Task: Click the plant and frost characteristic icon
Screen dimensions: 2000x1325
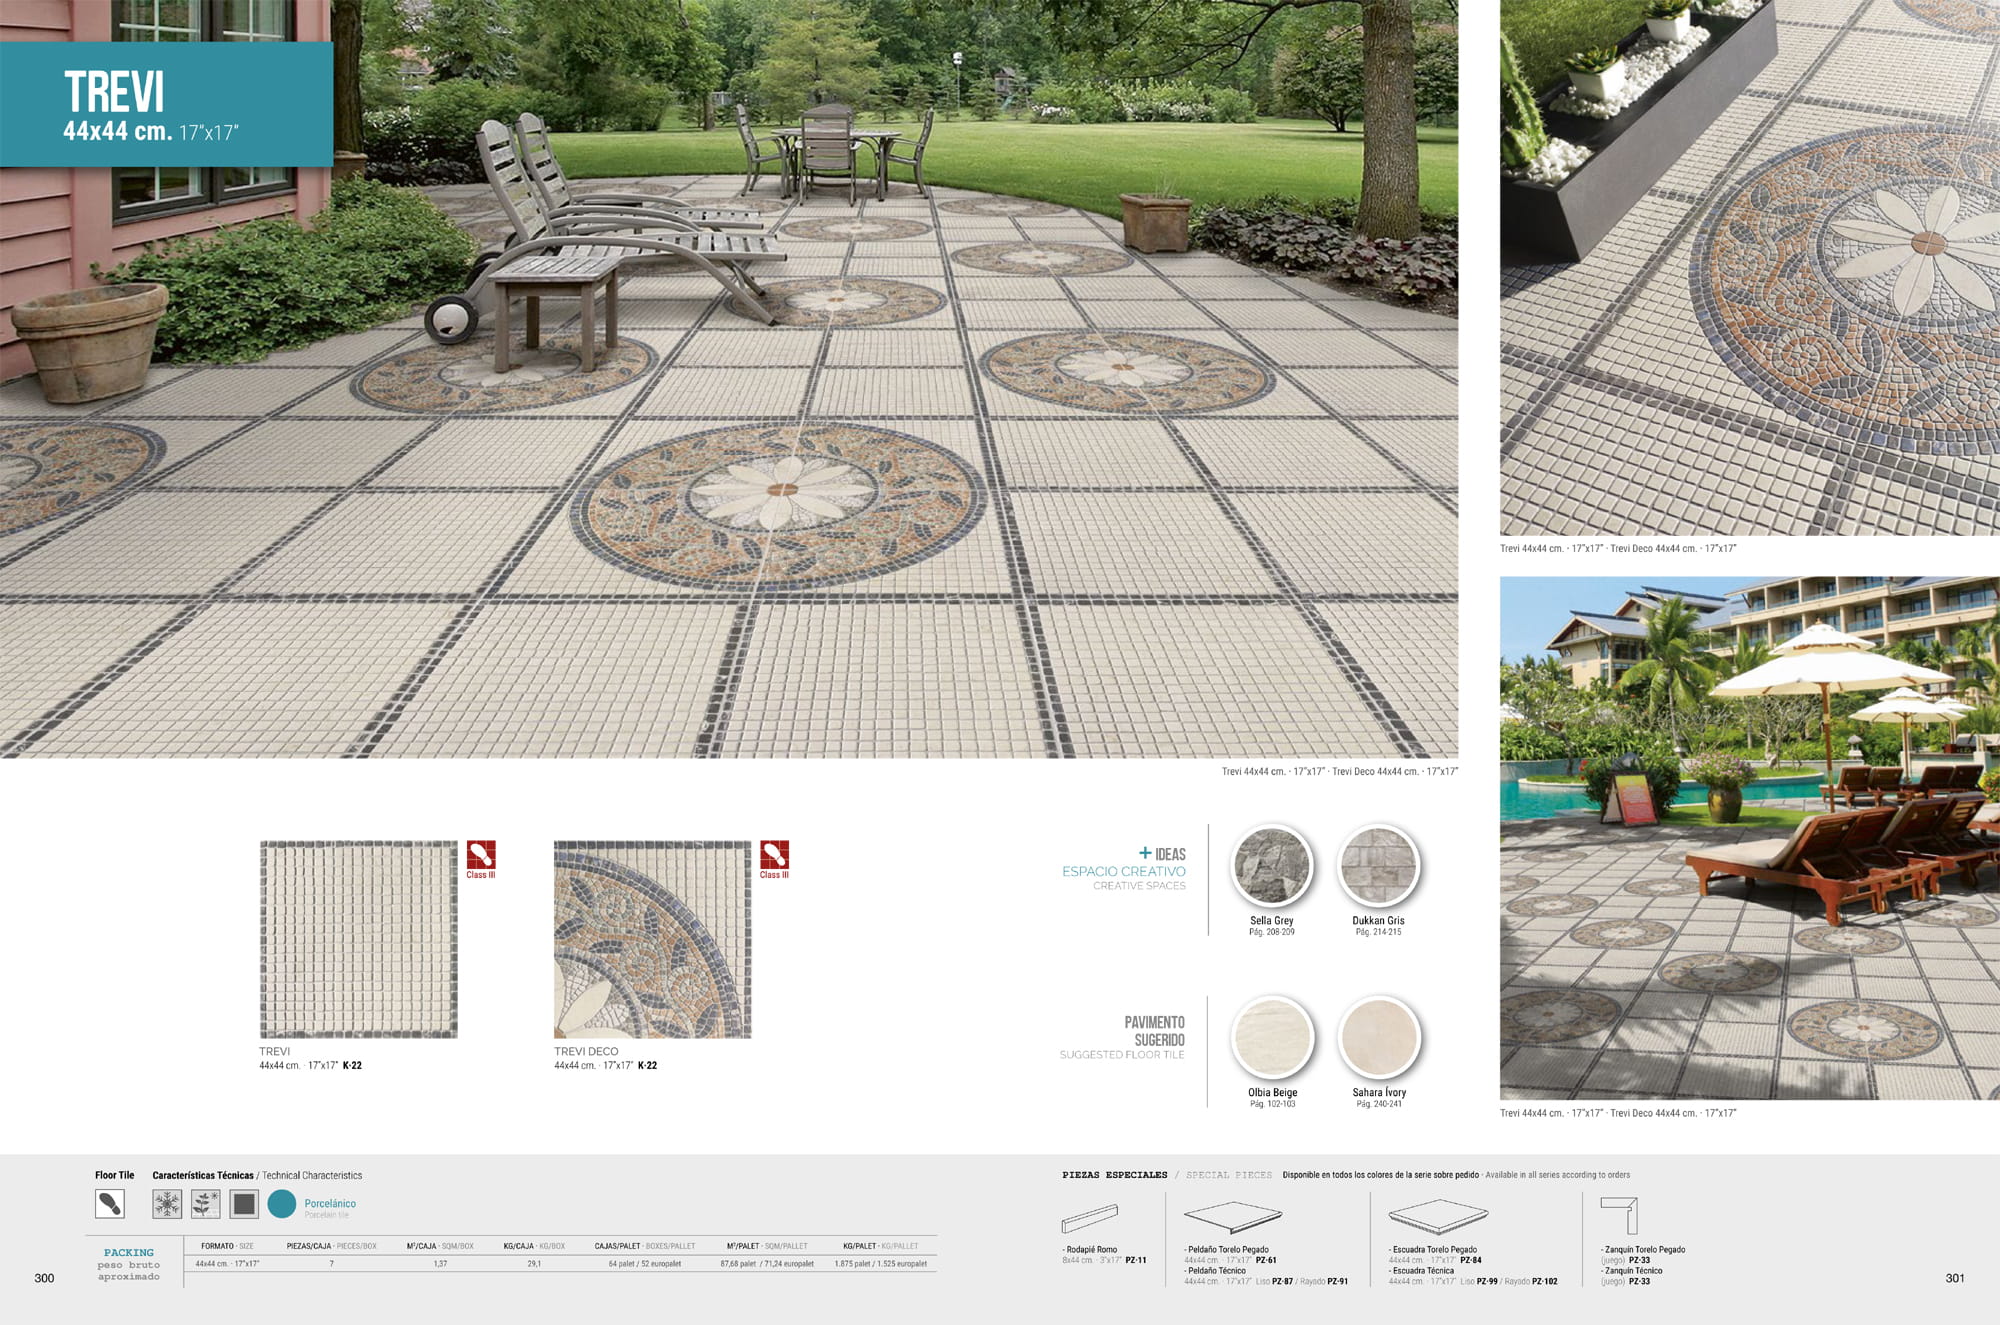Action: (x=206, y=1204)
